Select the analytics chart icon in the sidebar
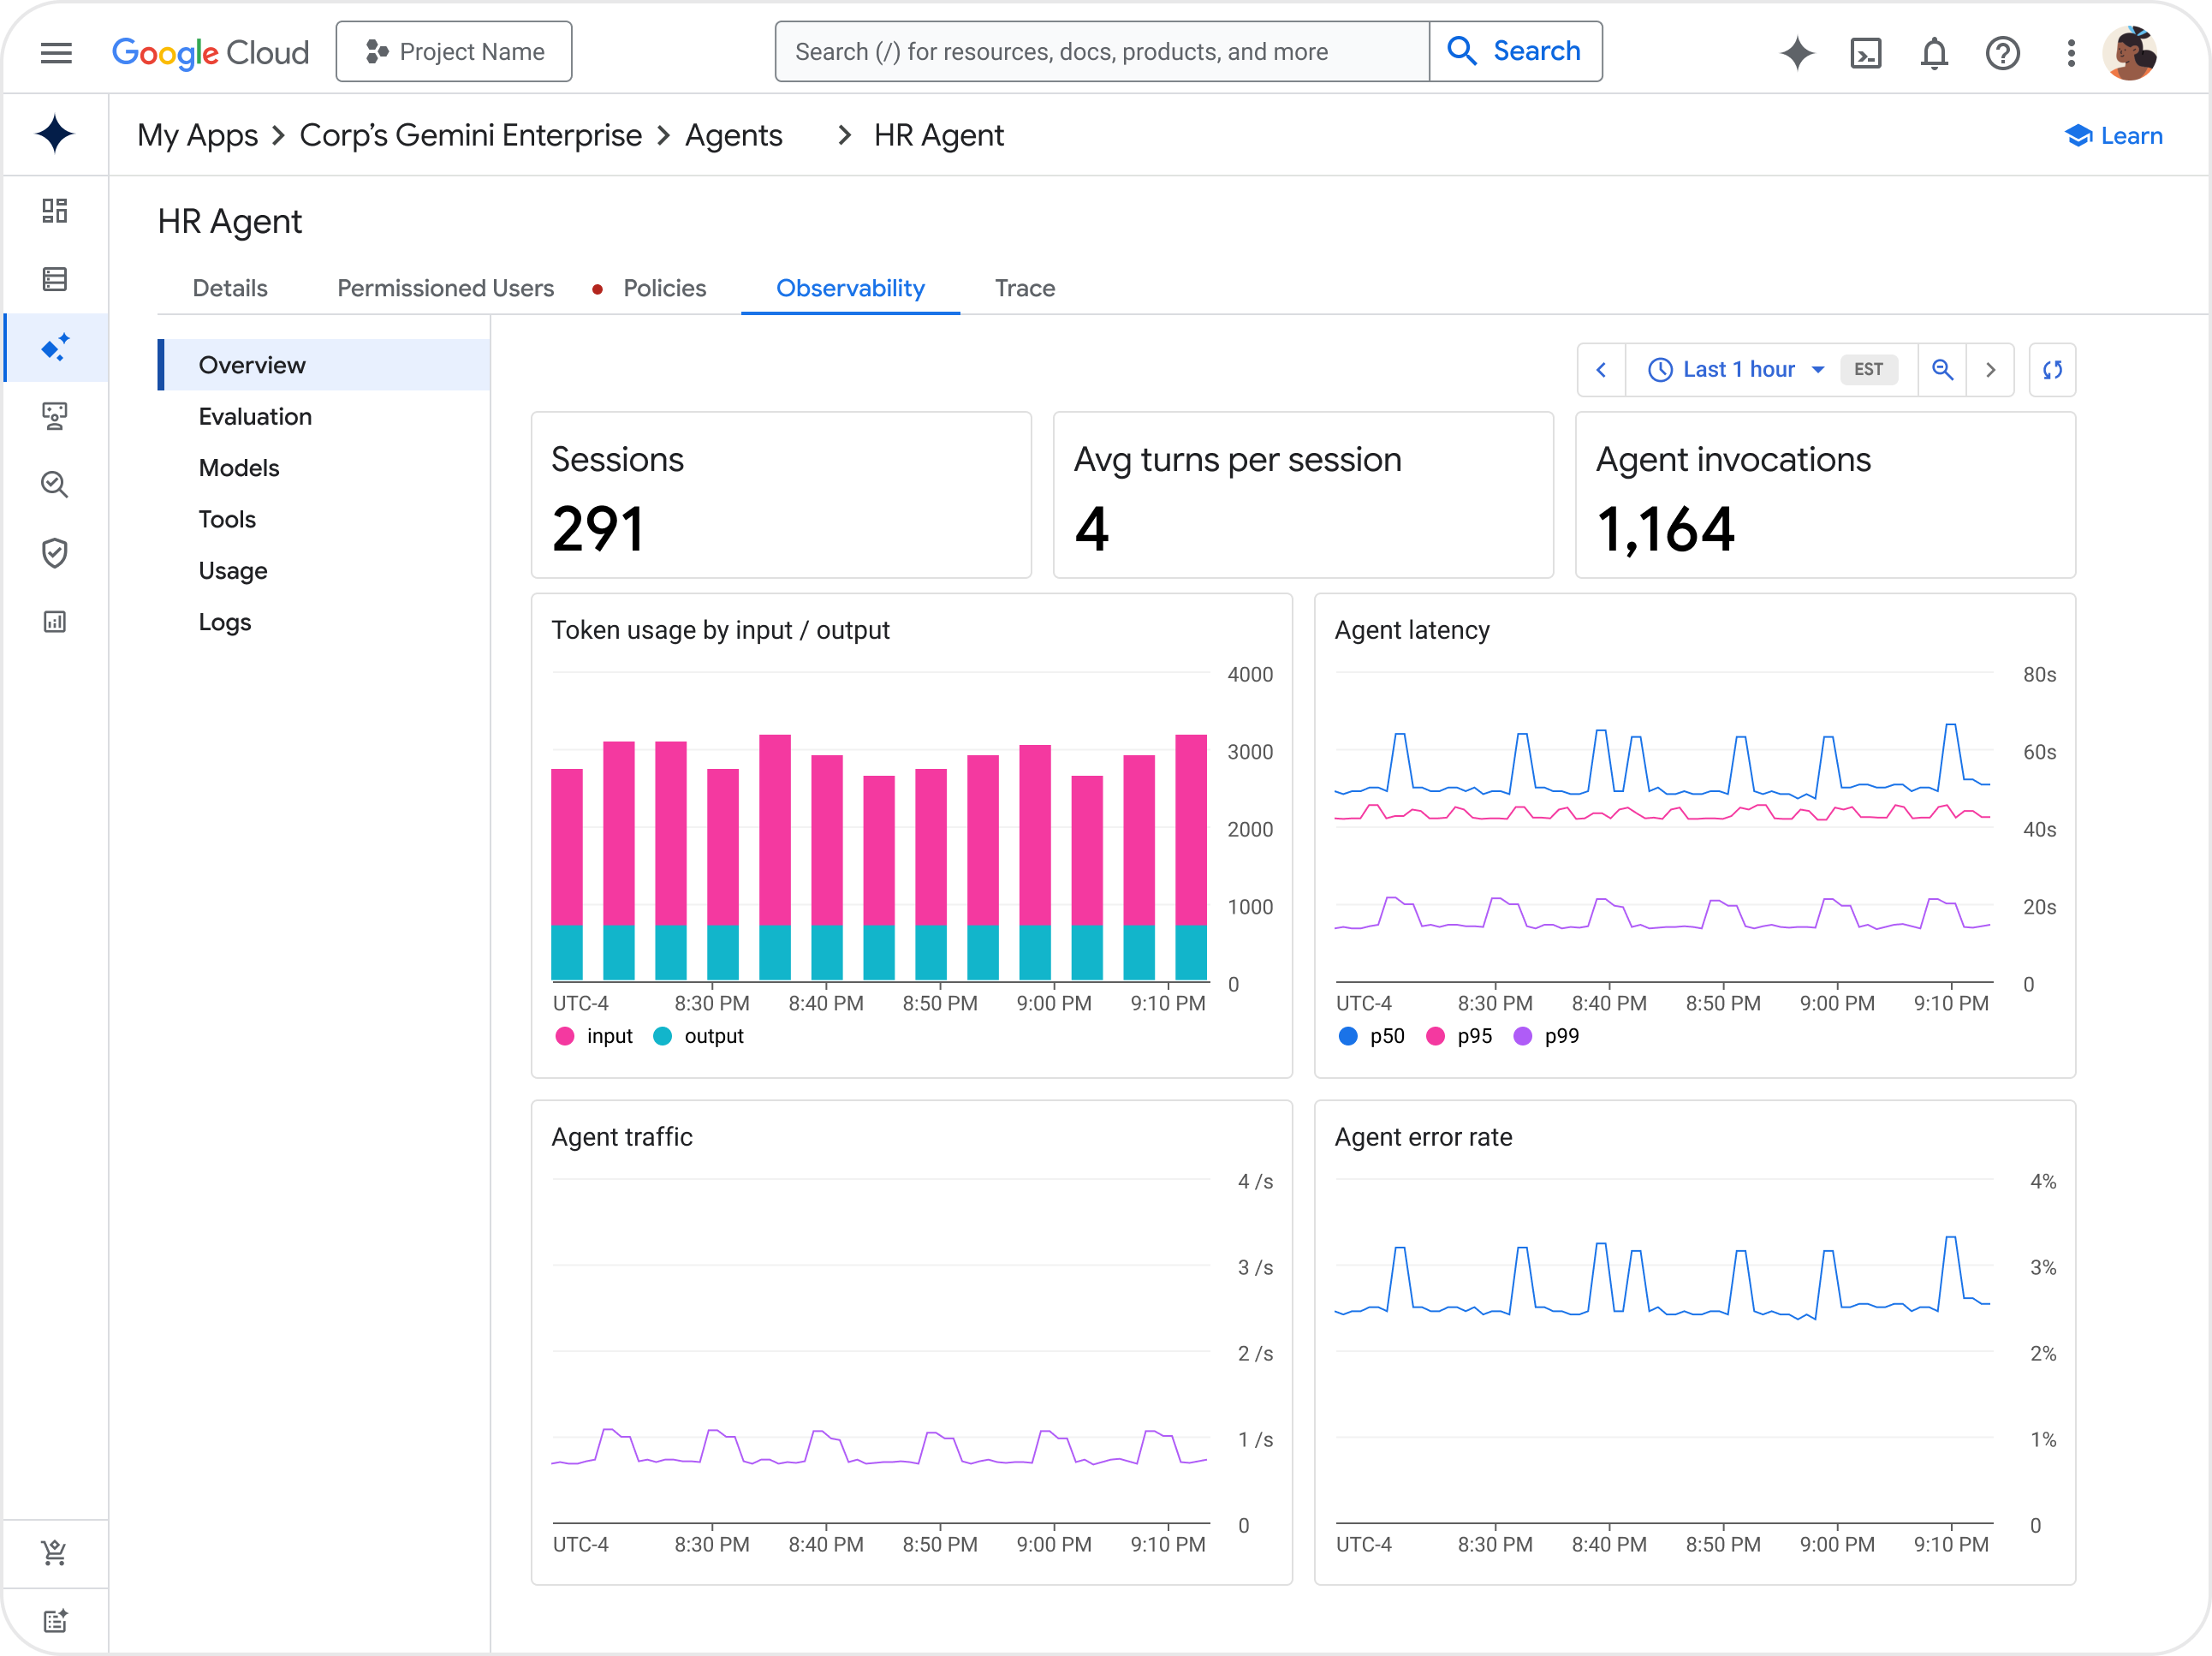Image resolution: width=2212 pixels, height=1656 pixels. [55, 621]
